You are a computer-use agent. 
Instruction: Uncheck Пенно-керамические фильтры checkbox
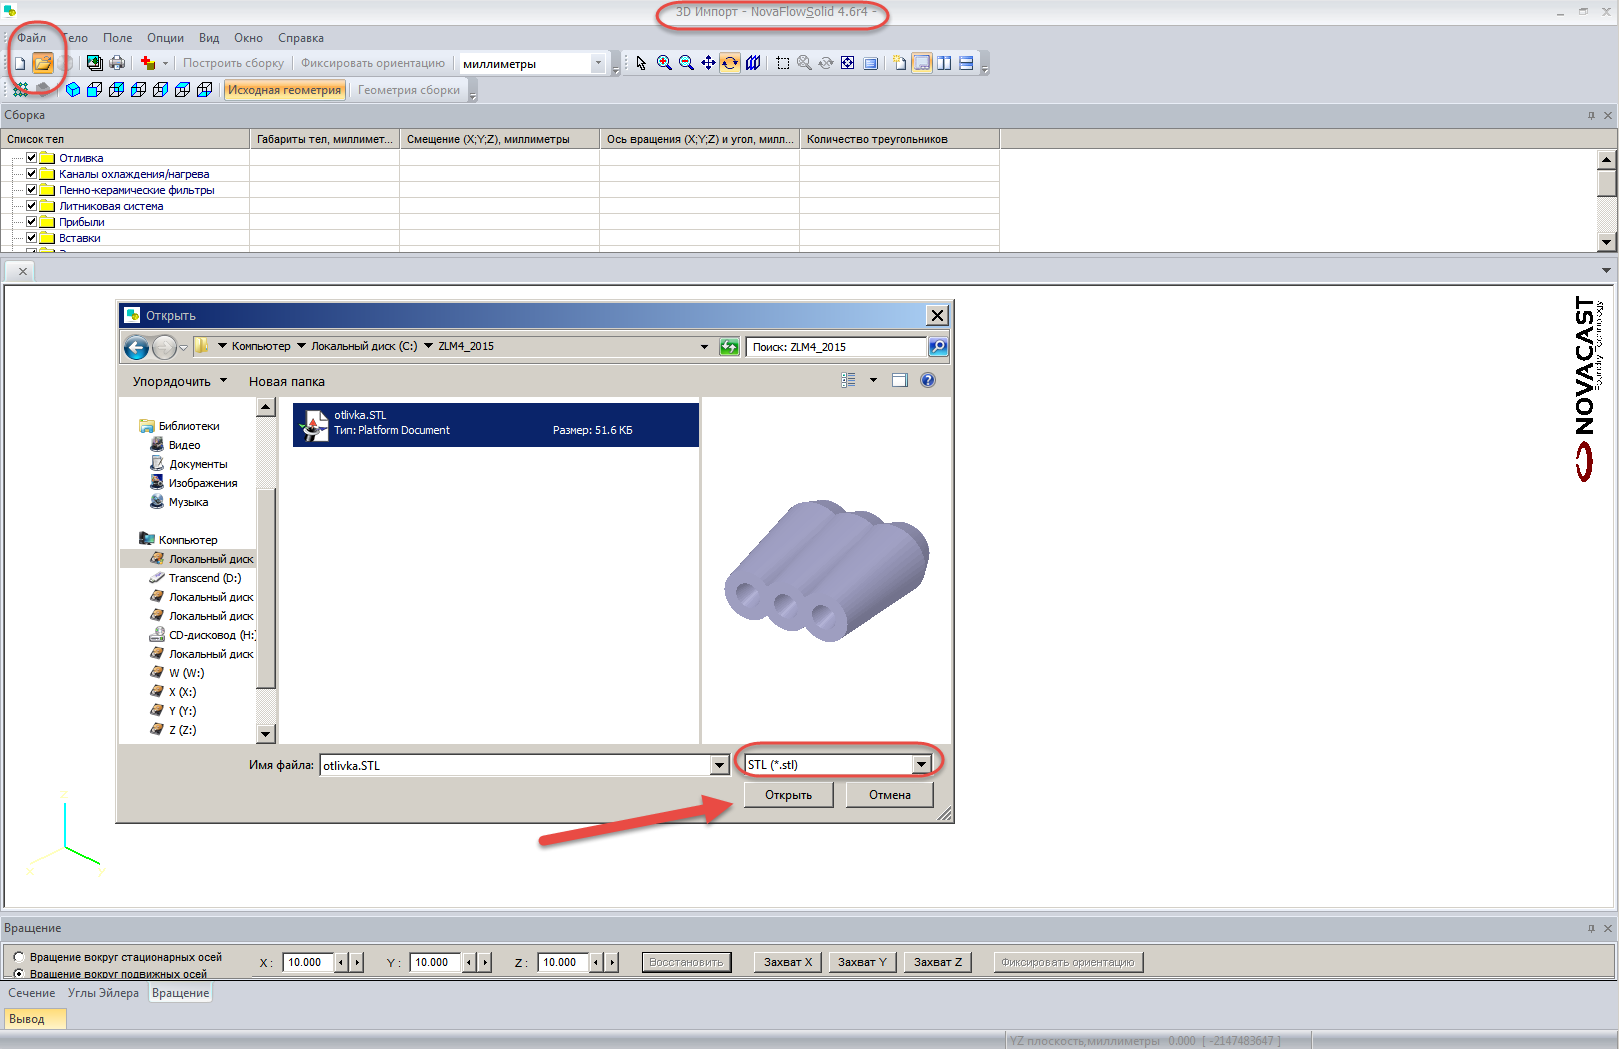click(x=31, y=189)
